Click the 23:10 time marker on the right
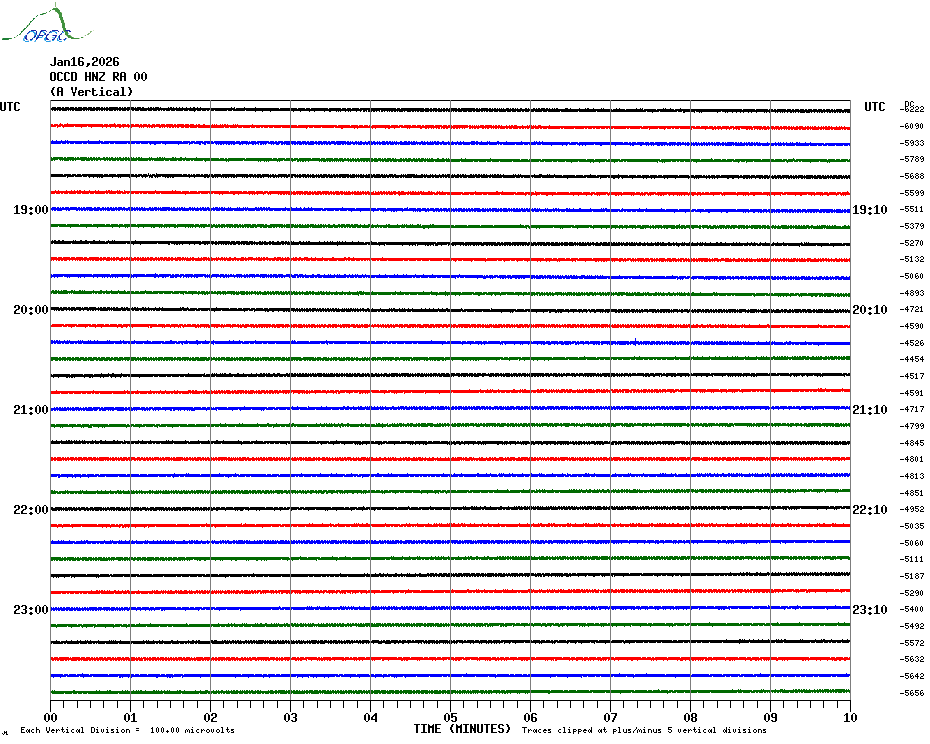Viewport: 930px width, 744px height. click(x=869, y=610)
